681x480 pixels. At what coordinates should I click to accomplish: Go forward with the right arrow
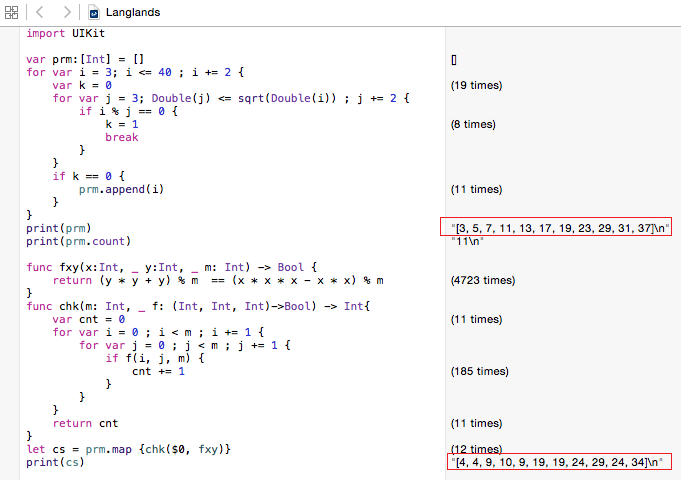[x=66, y=12]
